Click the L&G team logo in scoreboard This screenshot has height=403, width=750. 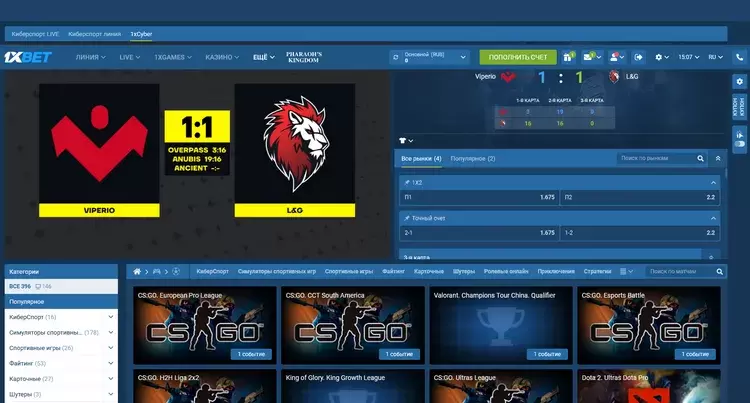[x=614, y=76]
